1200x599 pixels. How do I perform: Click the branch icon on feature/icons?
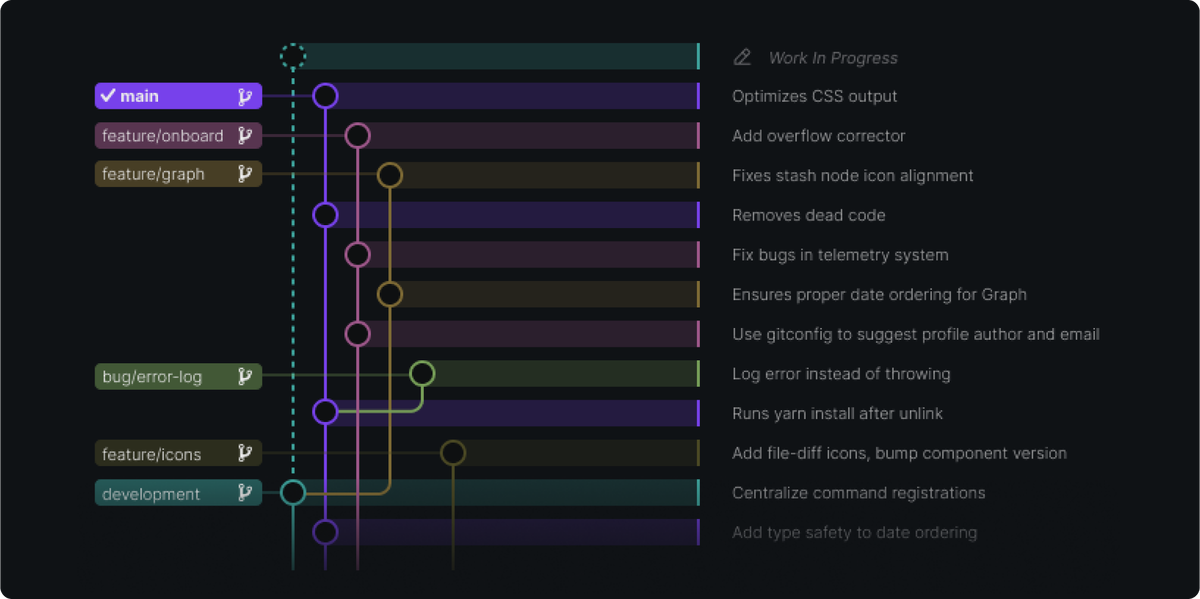coord(244,453)
